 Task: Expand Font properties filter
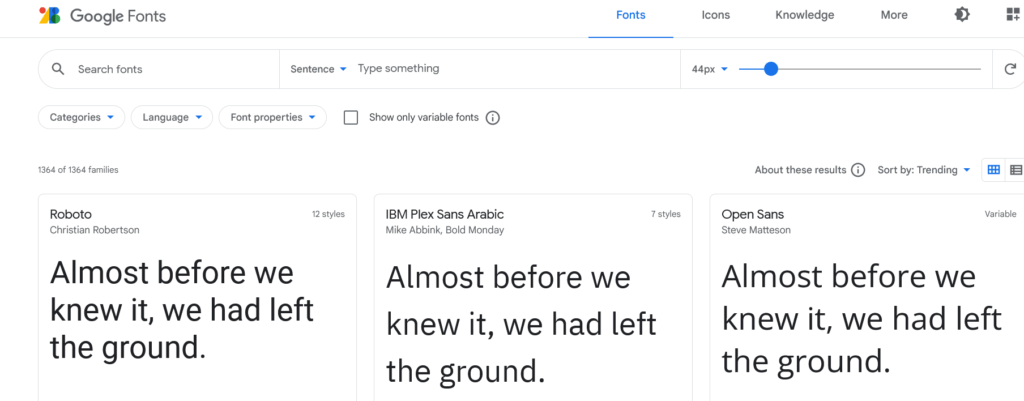coord(273,118)
